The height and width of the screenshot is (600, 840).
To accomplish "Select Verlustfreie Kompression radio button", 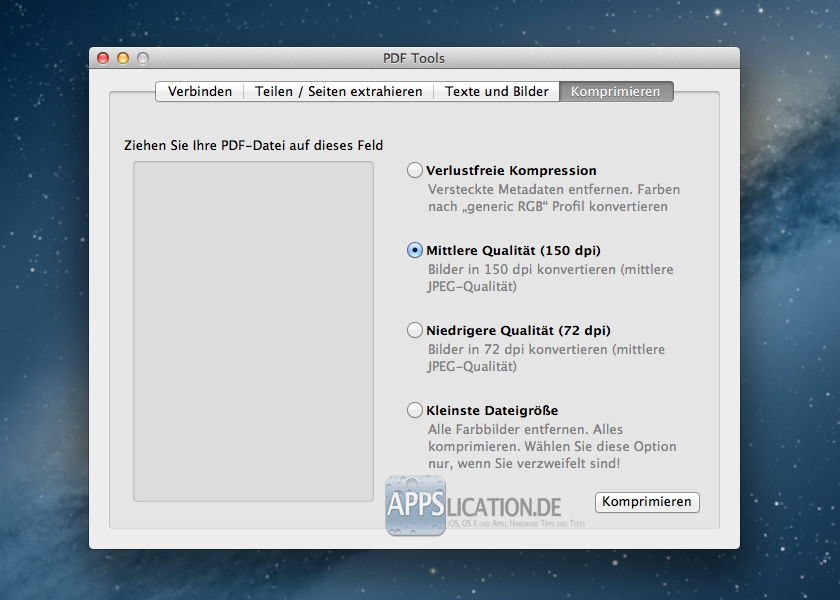I will click(415, 170).
